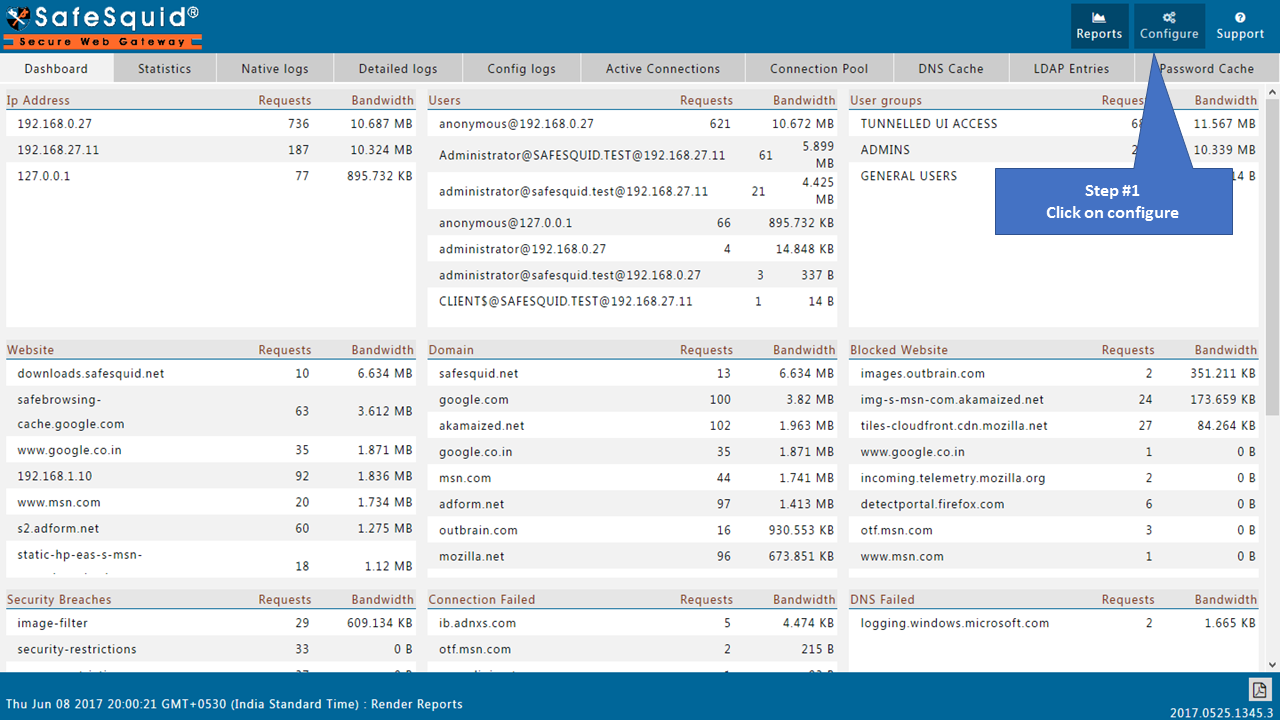Viewport: 1280px width, 720px height.
Task: Open the Native logs tab
Action: click(274, 68)
